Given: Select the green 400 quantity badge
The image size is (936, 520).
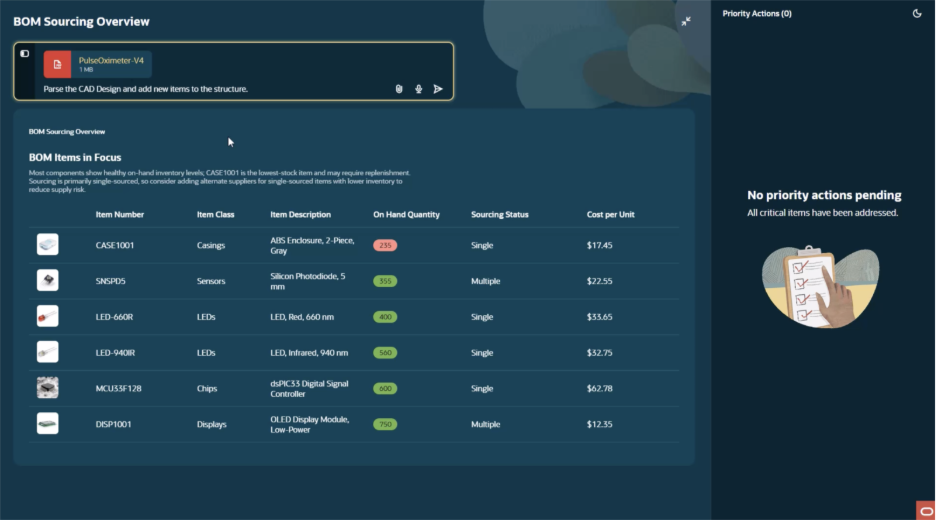Looking at the screenshot, I should (x=385, y=317).
